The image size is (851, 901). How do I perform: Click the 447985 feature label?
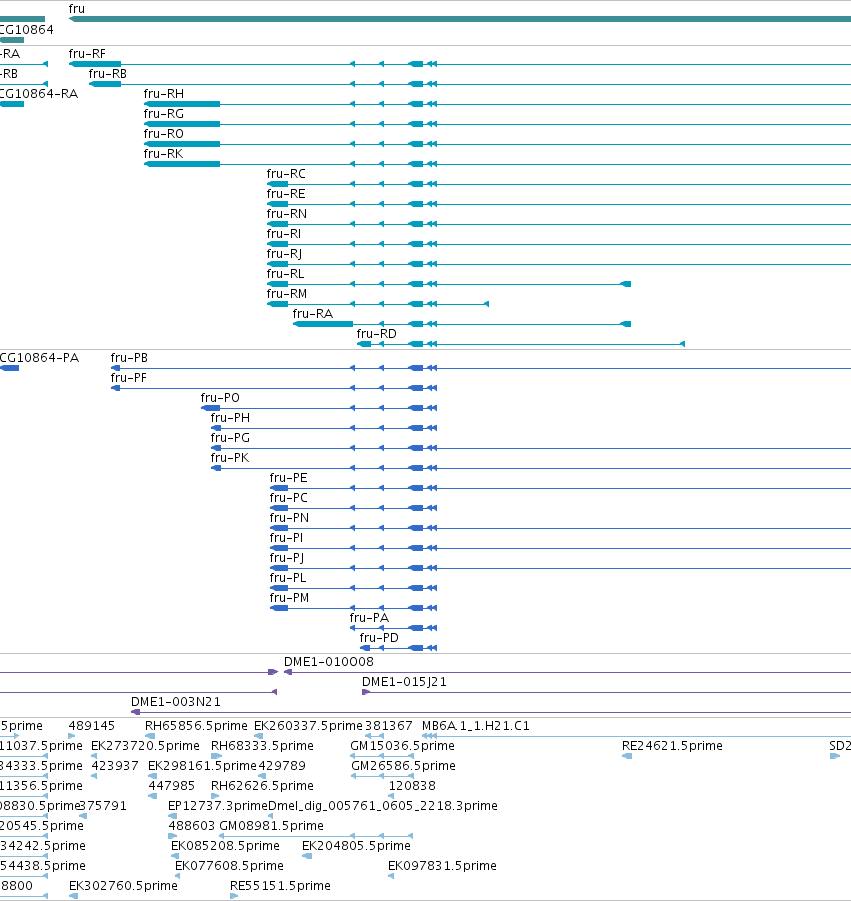tap(172, 786)
